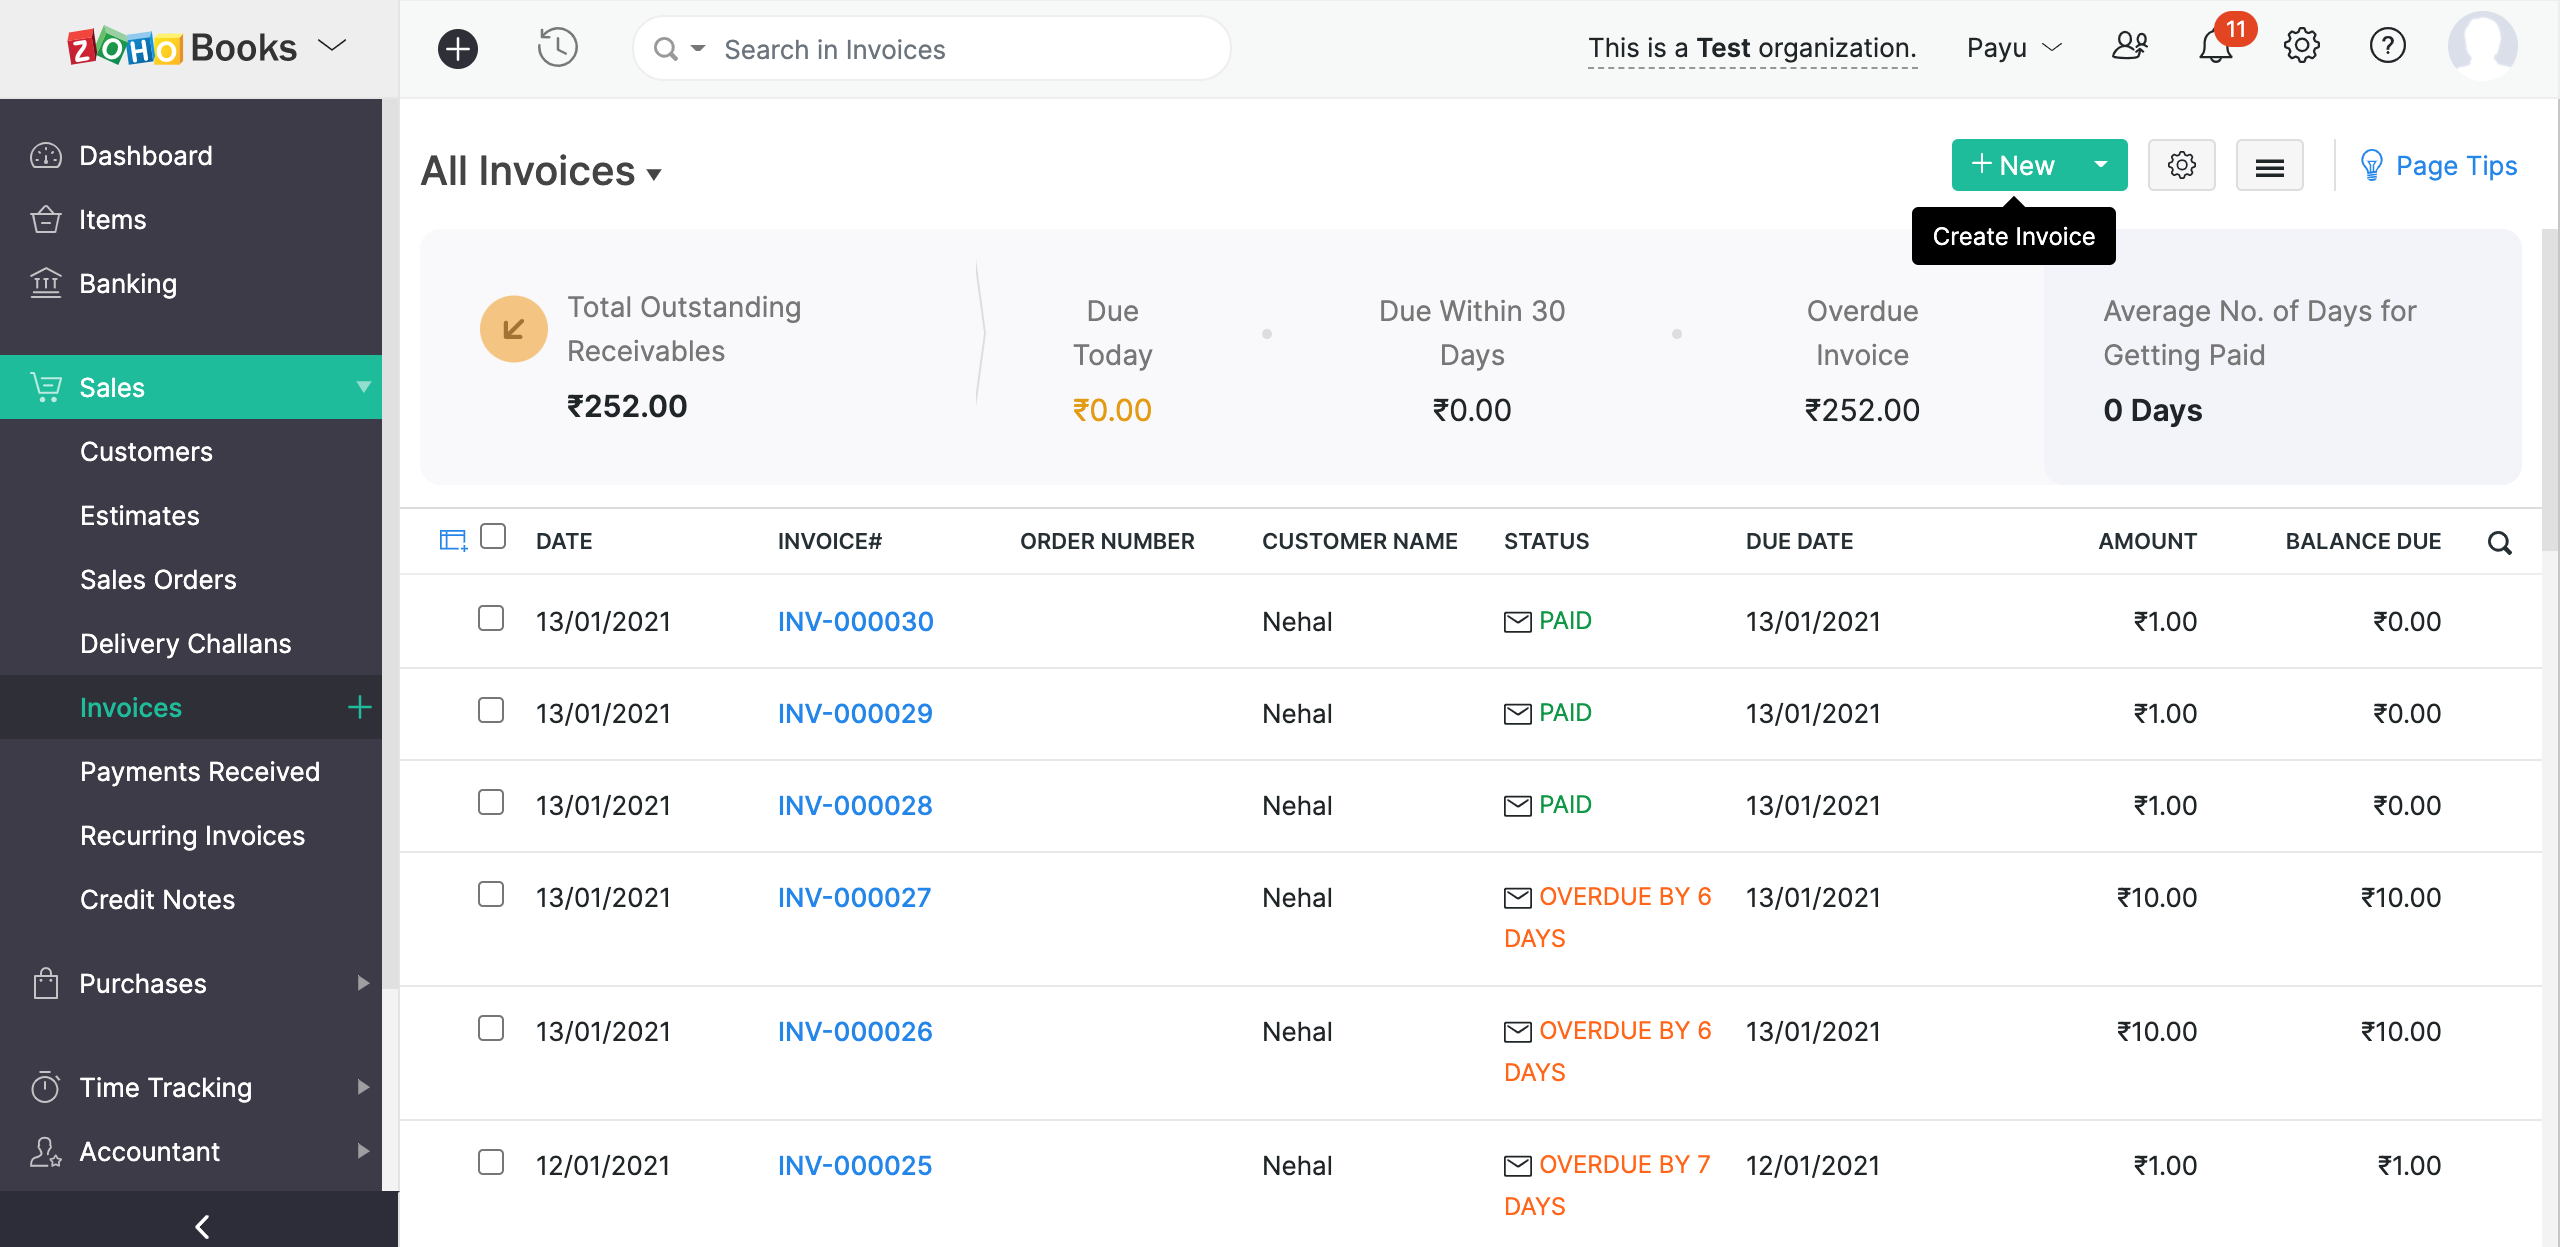
Task: Open the quick create plus icon
Action: [457, 48]
